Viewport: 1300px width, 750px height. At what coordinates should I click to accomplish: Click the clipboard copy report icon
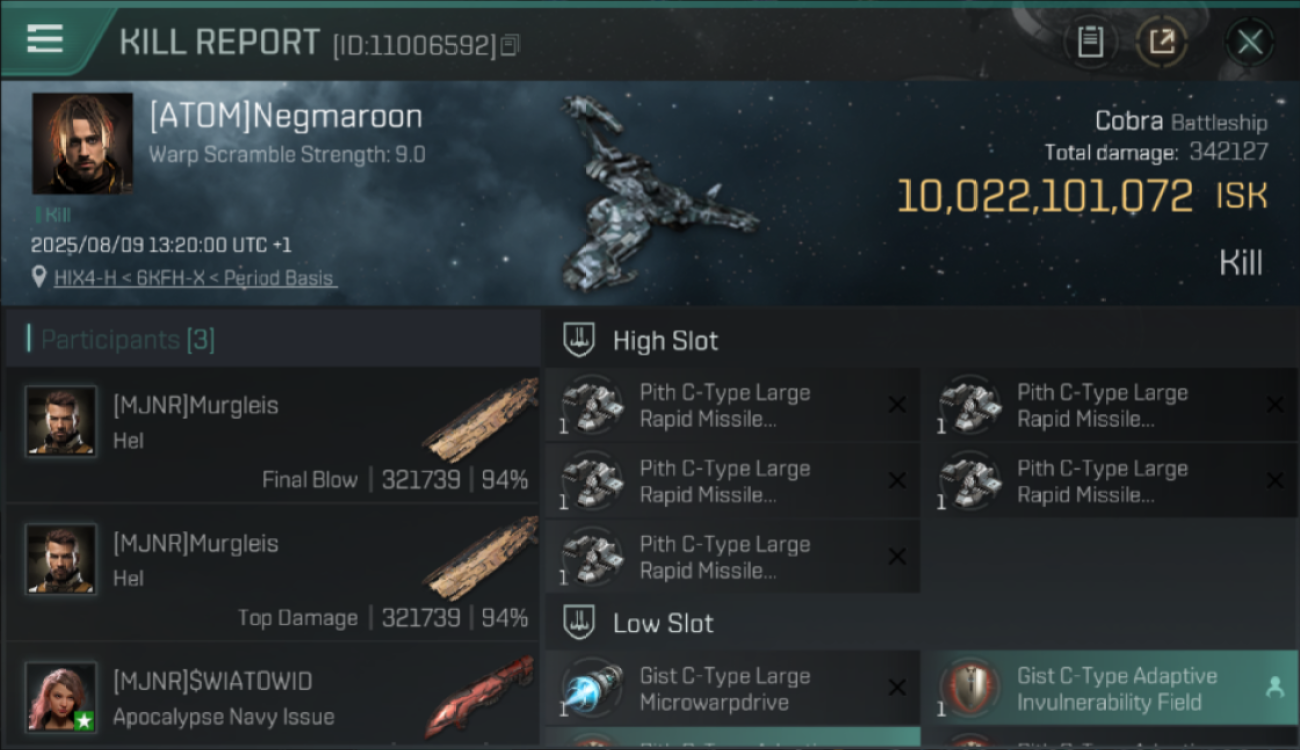click(1090, 42)
